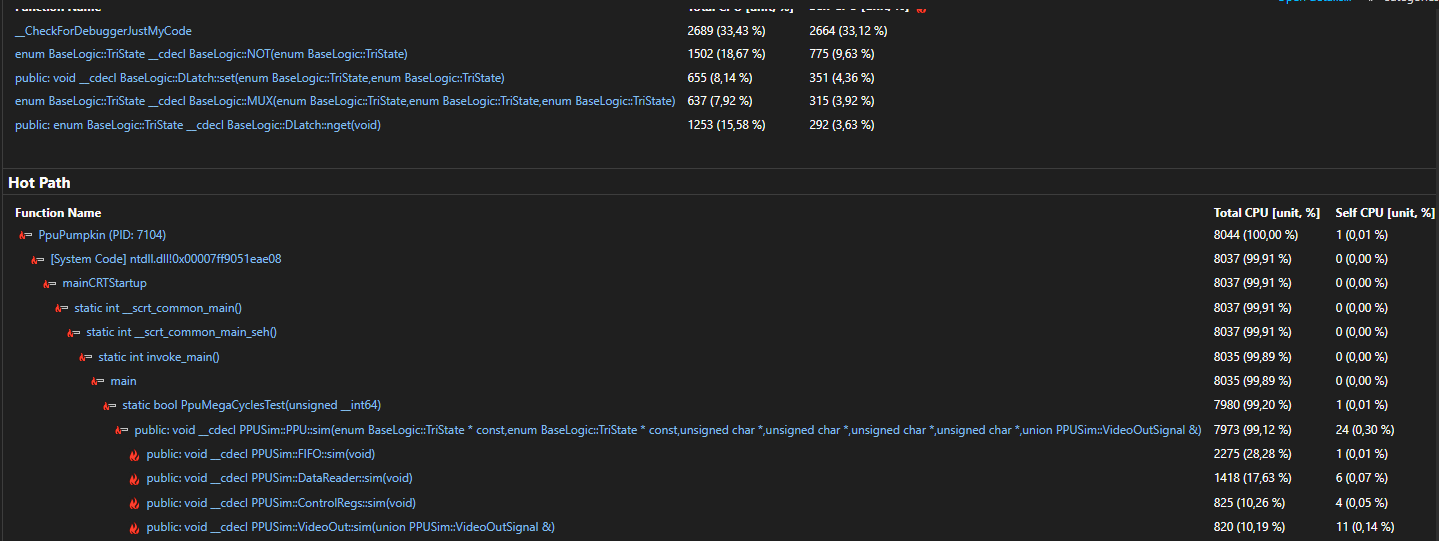Select static int invoke_main()

point(159,357)
